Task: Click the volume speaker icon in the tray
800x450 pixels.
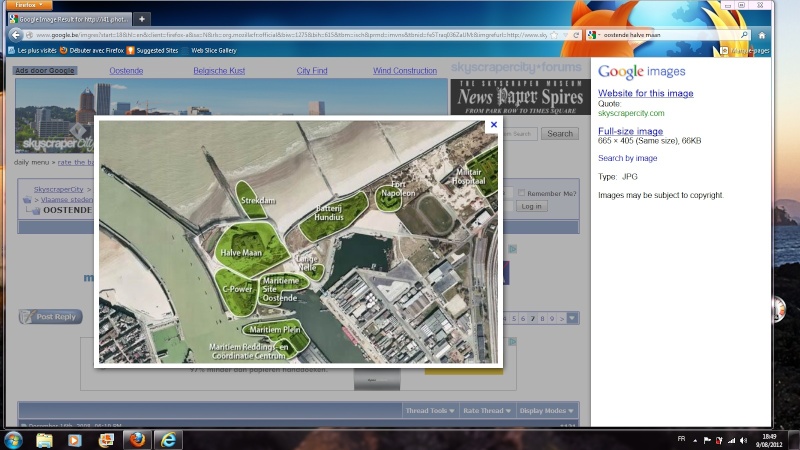Action: coord(743,440)
